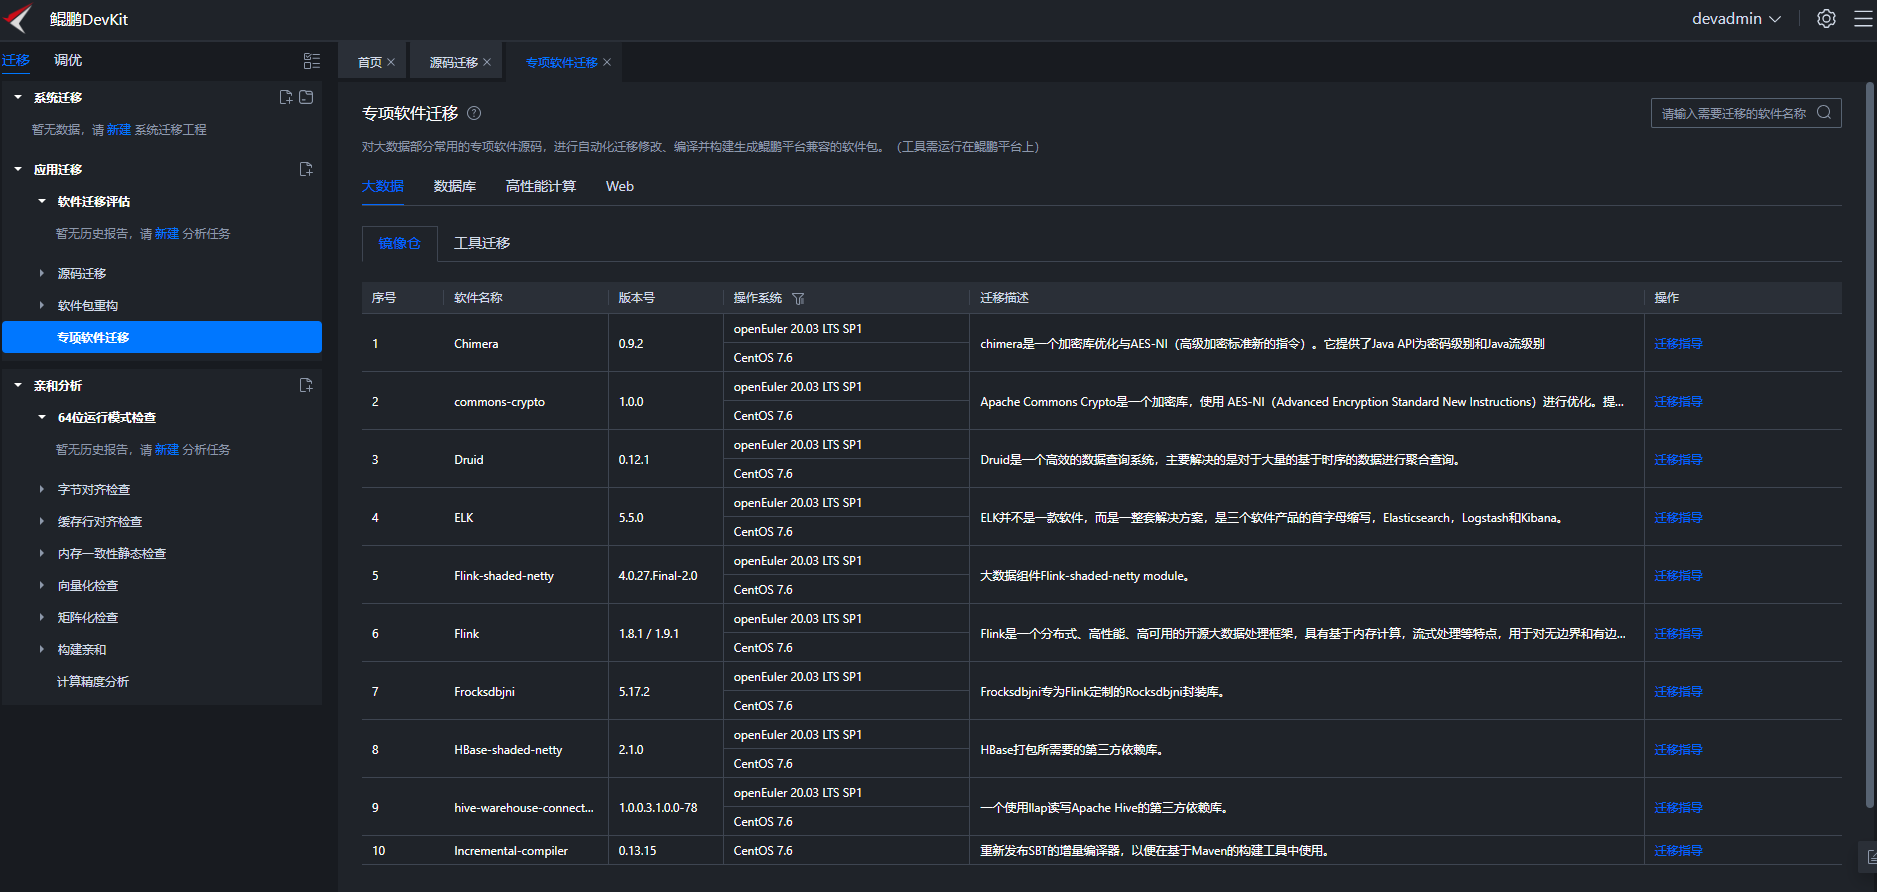The image size is (1877, 892).
Task: Open 迁移指导 for HBase-shaded-netty
Action: (x=1678, y=750)
